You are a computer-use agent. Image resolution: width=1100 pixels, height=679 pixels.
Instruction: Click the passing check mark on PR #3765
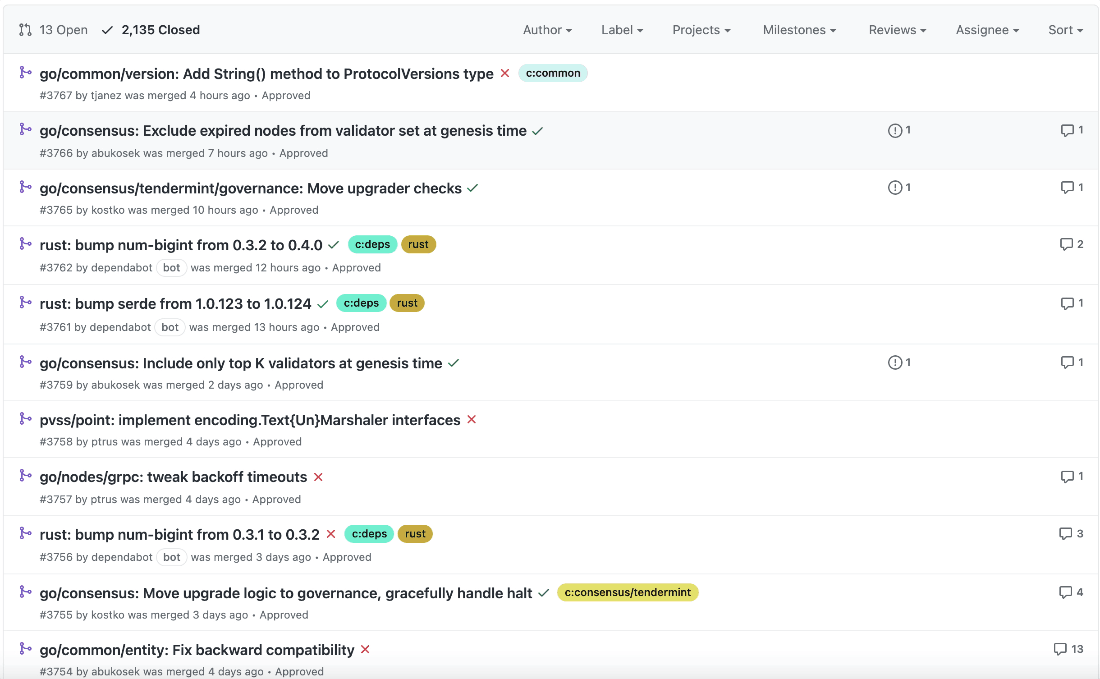(x=472, y=189)
